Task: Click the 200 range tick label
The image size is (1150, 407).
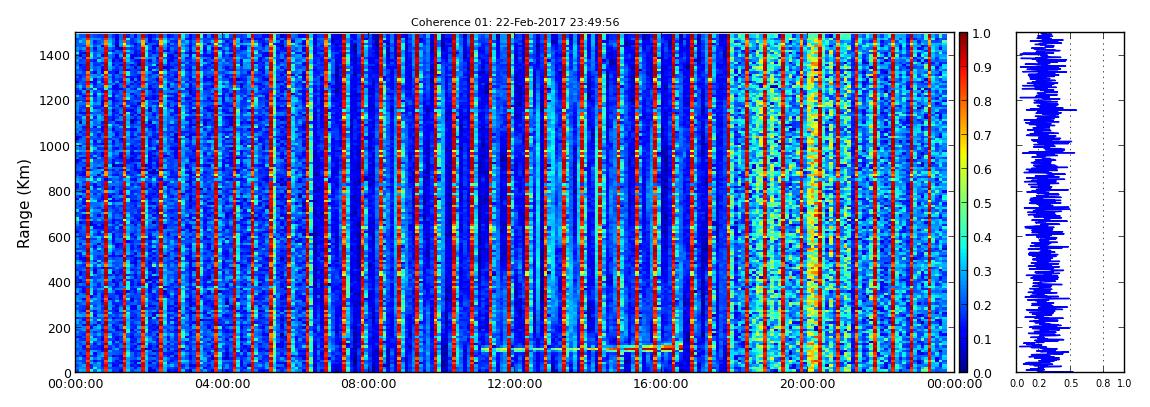Action: [59, 328]
